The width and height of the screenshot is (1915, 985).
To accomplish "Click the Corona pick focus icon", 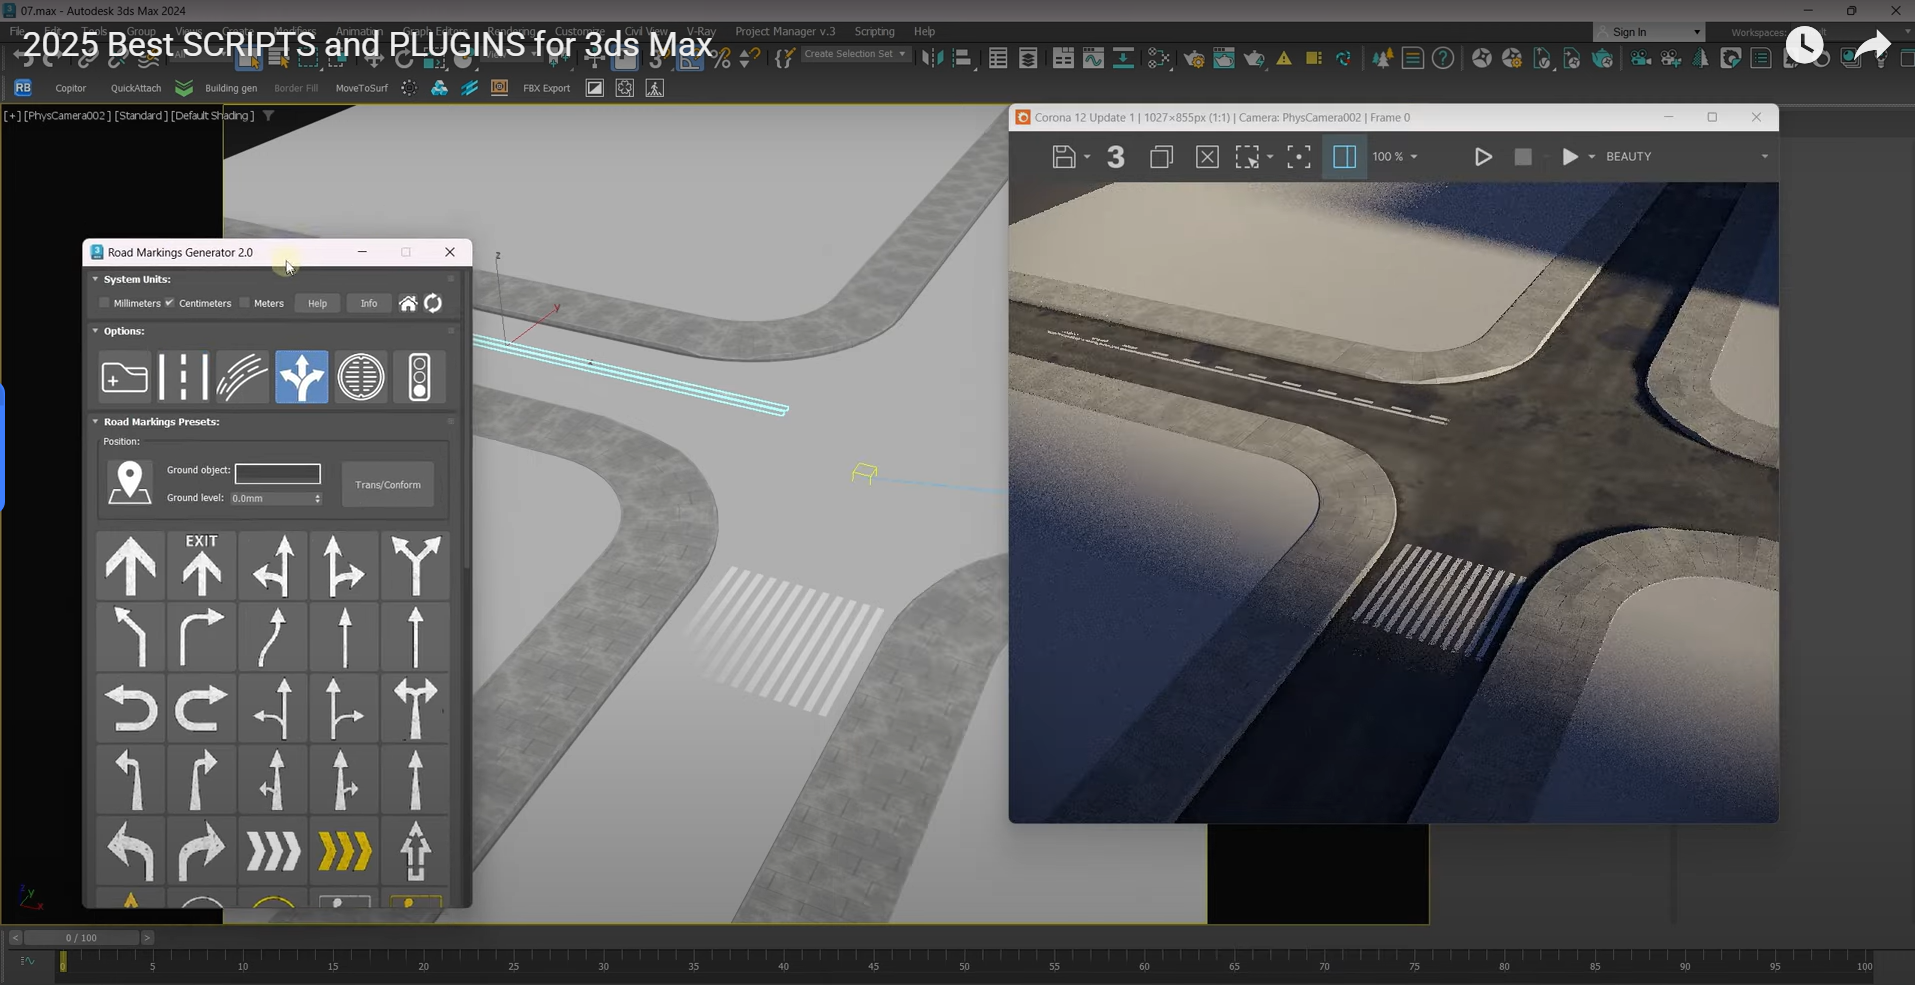I will pyautogui.click(x=1298, y=157).
